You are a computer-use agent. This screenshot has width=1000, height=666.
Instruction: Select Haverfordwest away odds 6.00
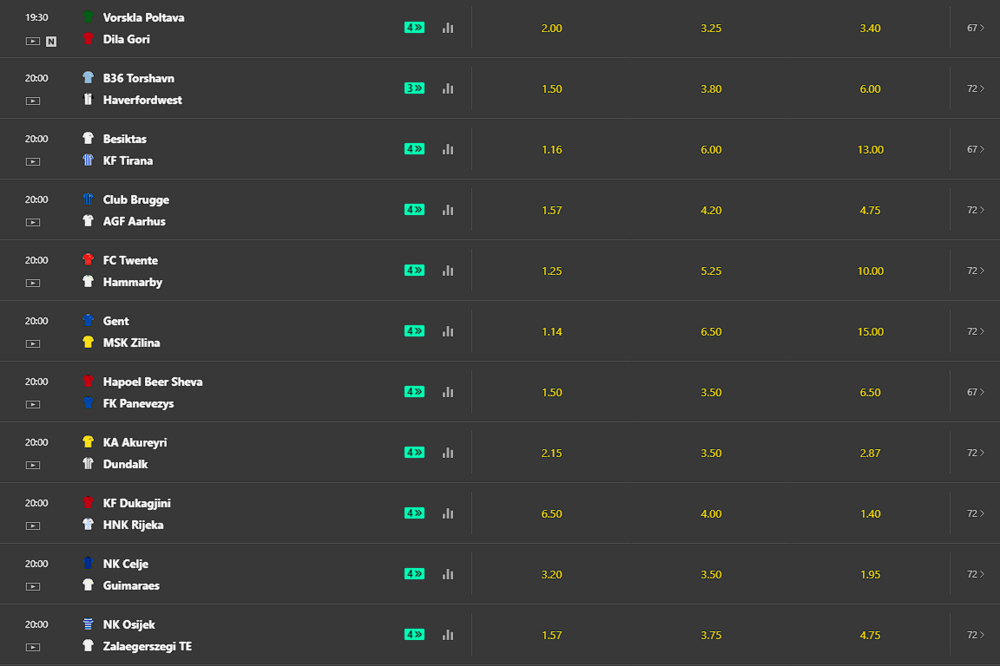tap(870, 89)
